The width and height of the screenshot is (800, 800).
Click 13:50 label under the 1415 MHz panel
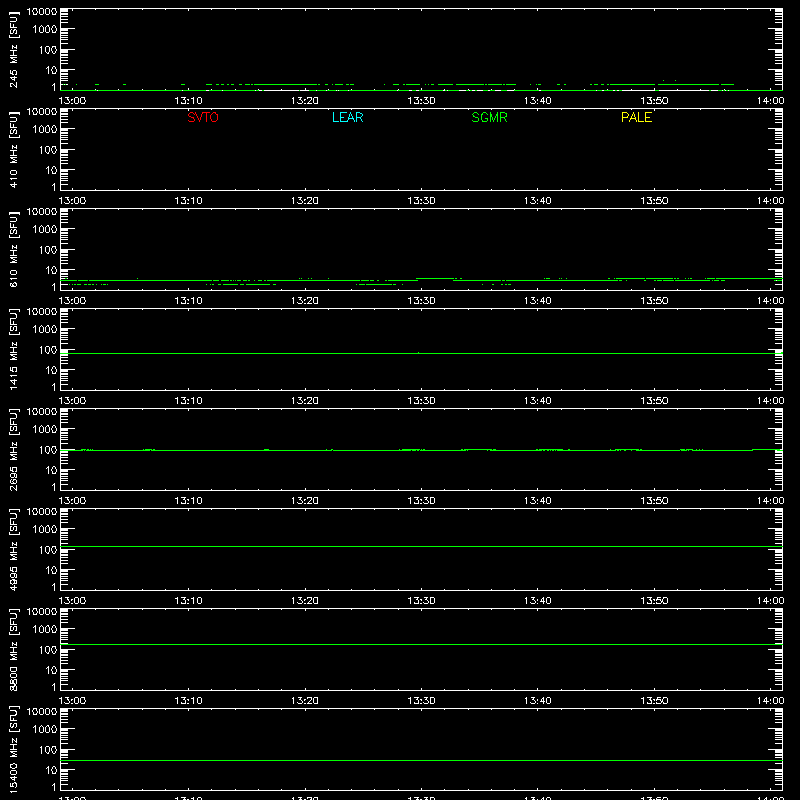click(654, 401)
